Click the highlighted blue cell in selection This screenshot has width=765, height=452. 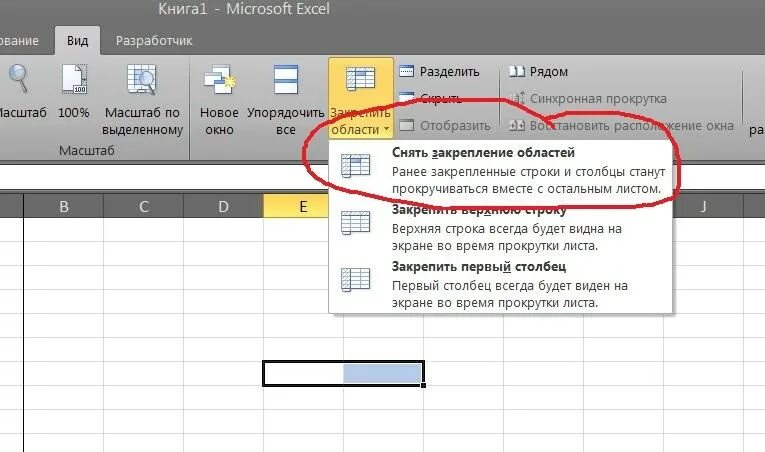(x=382, y=373)
